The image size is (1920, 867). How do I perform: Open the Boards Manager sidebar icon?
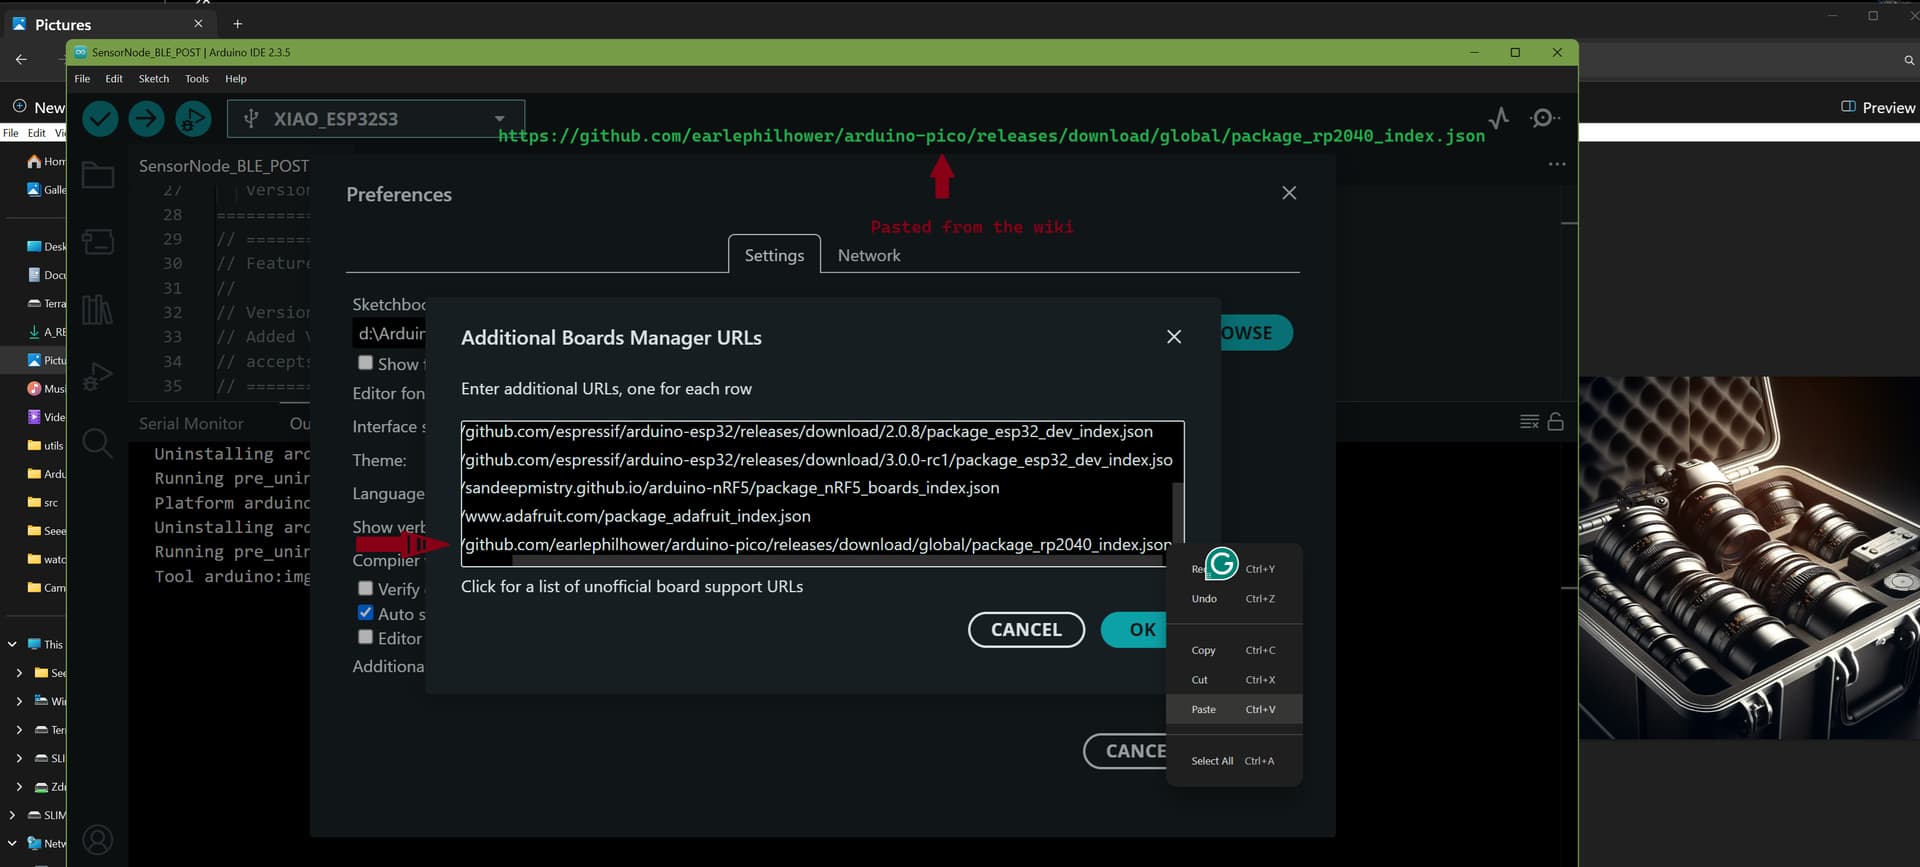[x=97, y=242]
